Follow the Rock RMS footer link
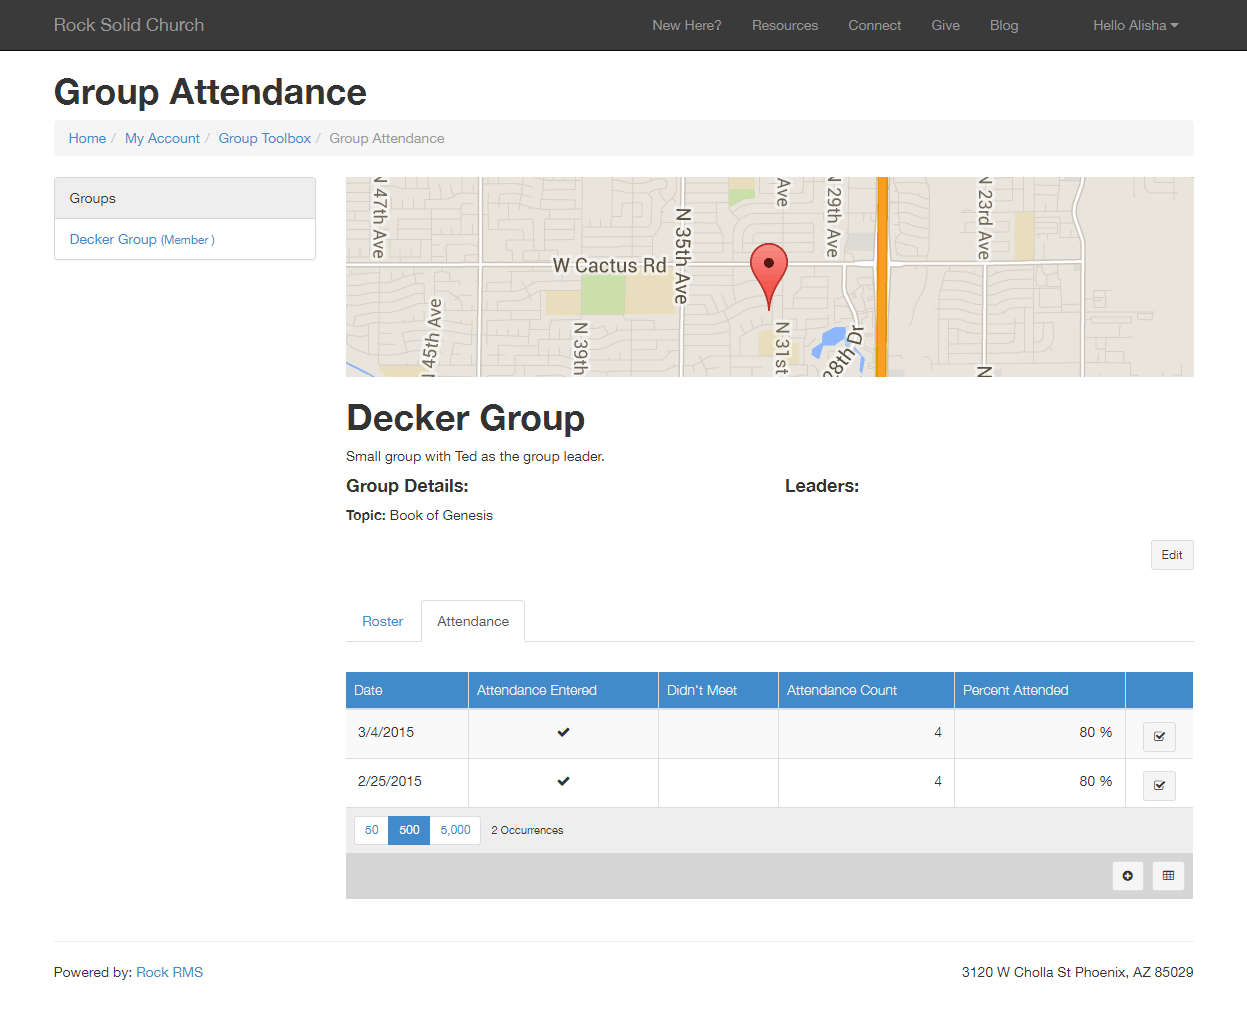 point(170,972)
